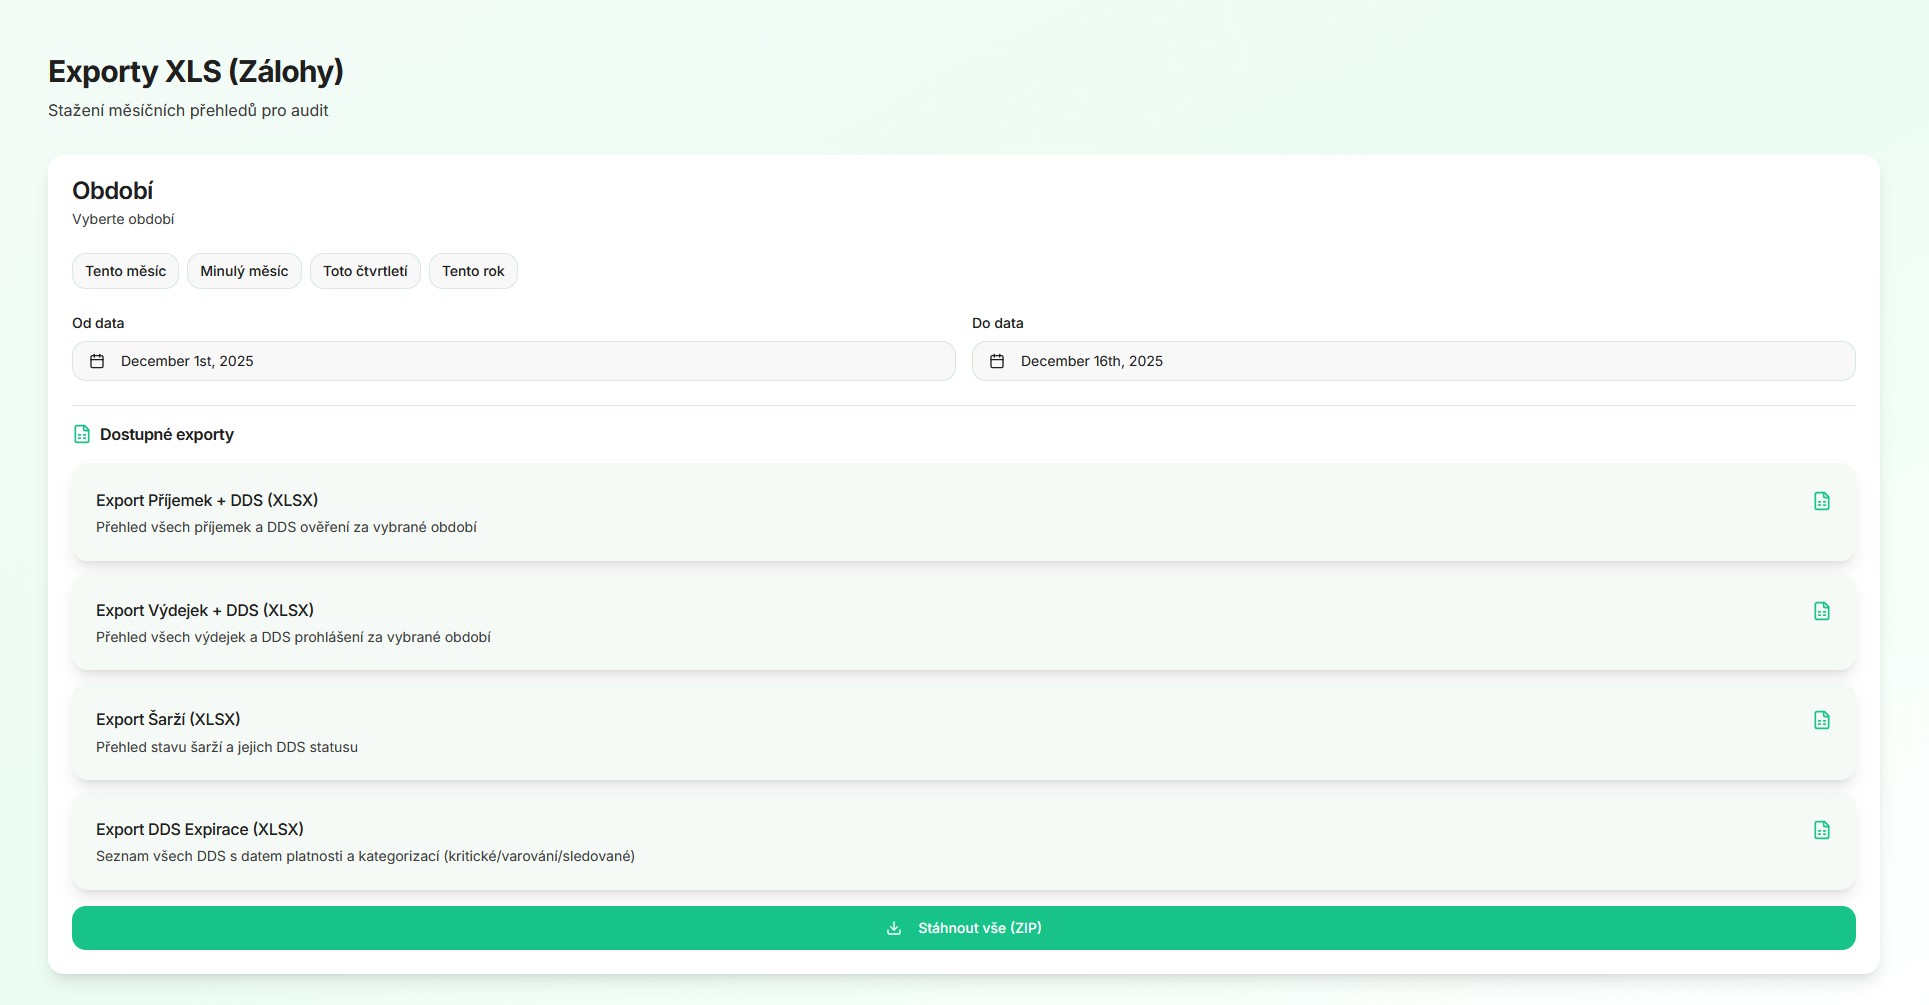Open the Export Příjemek + DDS (XLSX) card

click(900, 512)
